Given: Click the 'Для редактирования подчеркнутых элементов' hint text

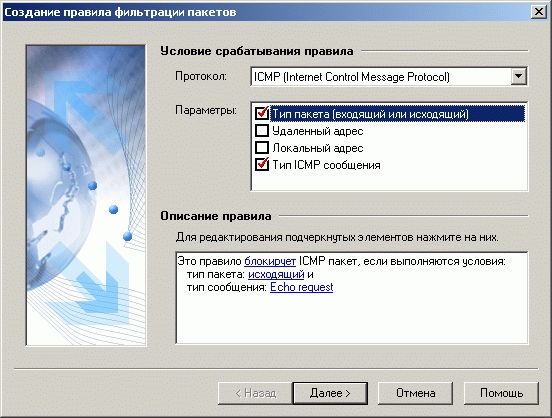Looking at the screenshot, I should (x=337, y=237).
